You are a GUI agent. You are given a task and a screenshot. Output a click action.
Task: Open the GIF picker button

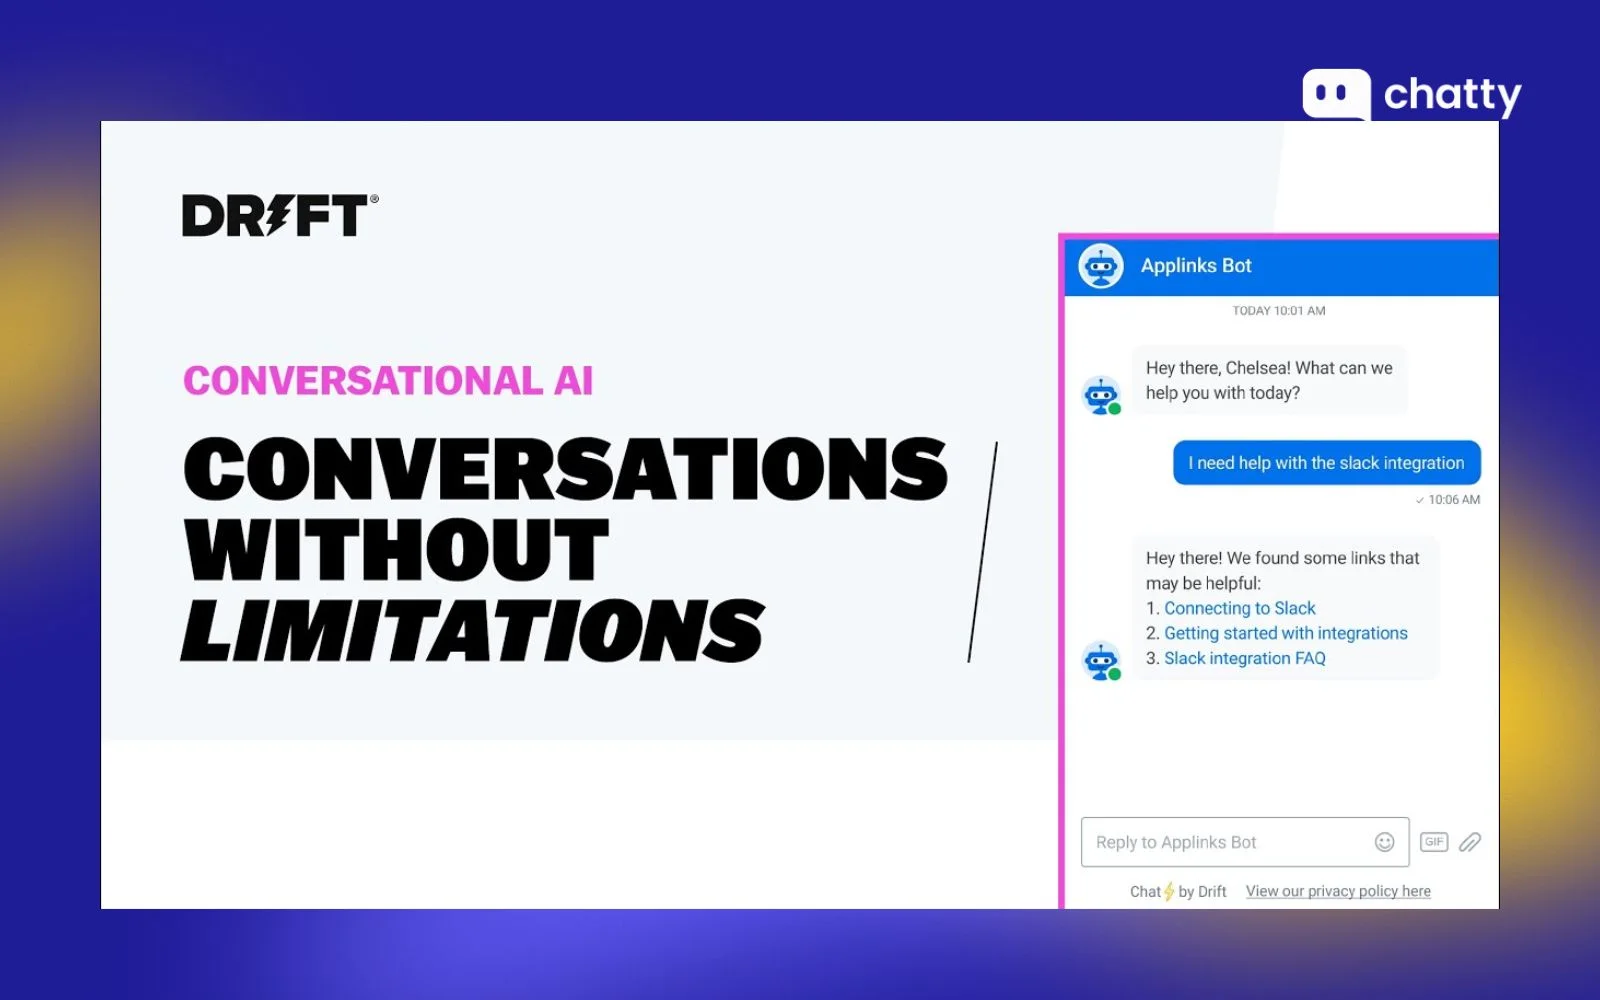coord(1434,842)
